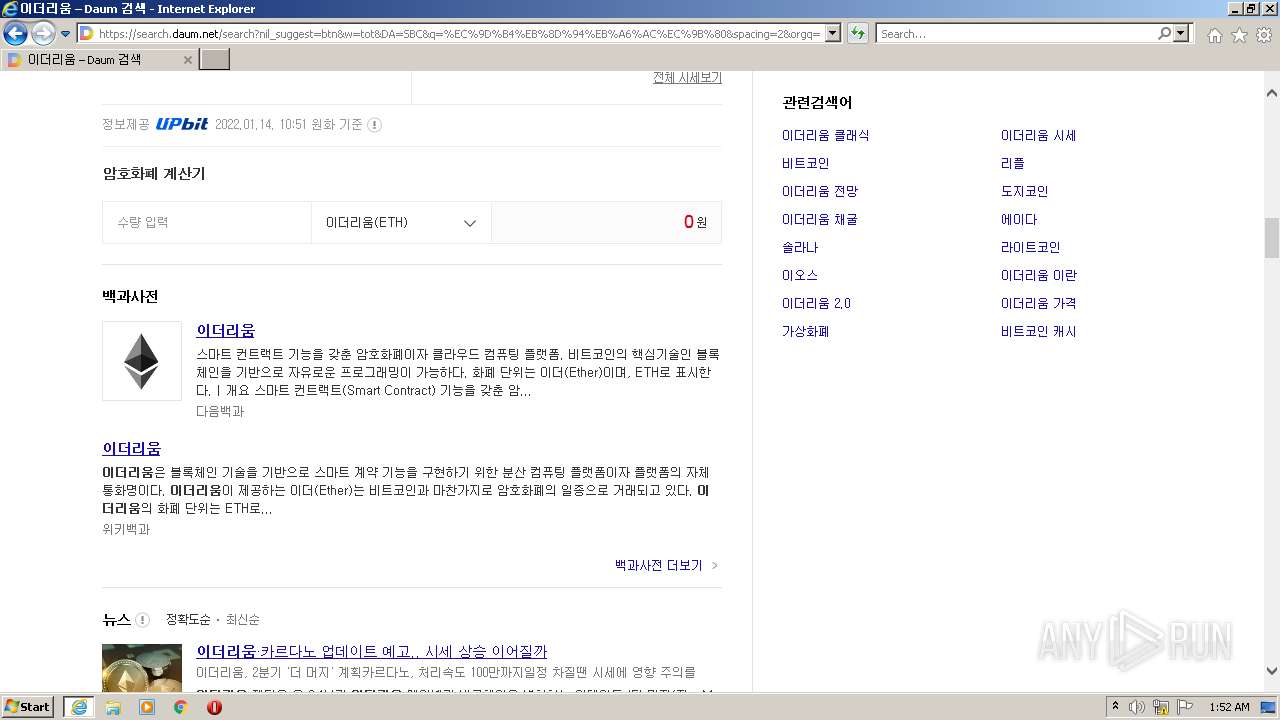Click the Action Center flag icon
Image resolution: width=1280 pixels, height=720 pixels.
1184,707
